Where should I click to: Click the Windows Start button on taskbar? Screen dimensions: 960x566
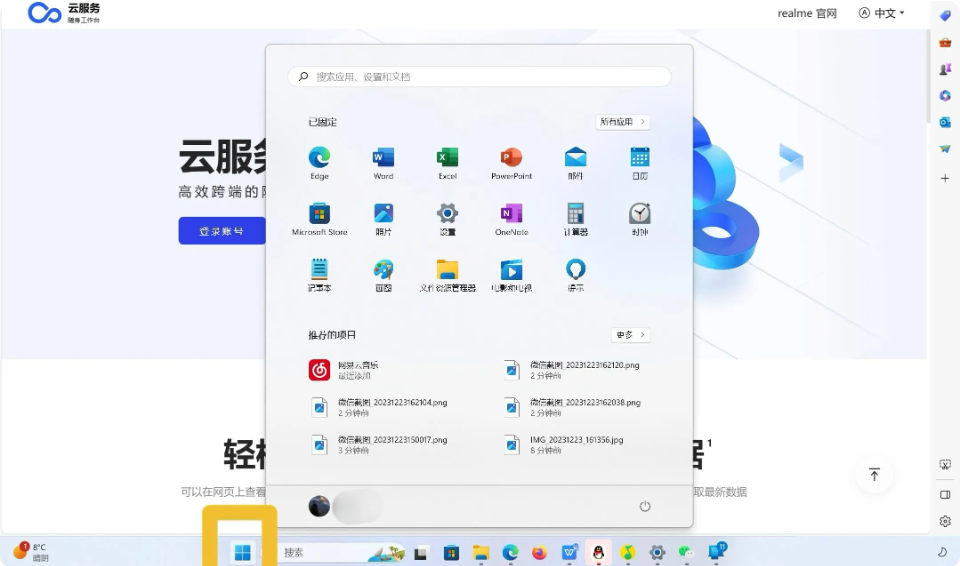(x=242, y=552)
